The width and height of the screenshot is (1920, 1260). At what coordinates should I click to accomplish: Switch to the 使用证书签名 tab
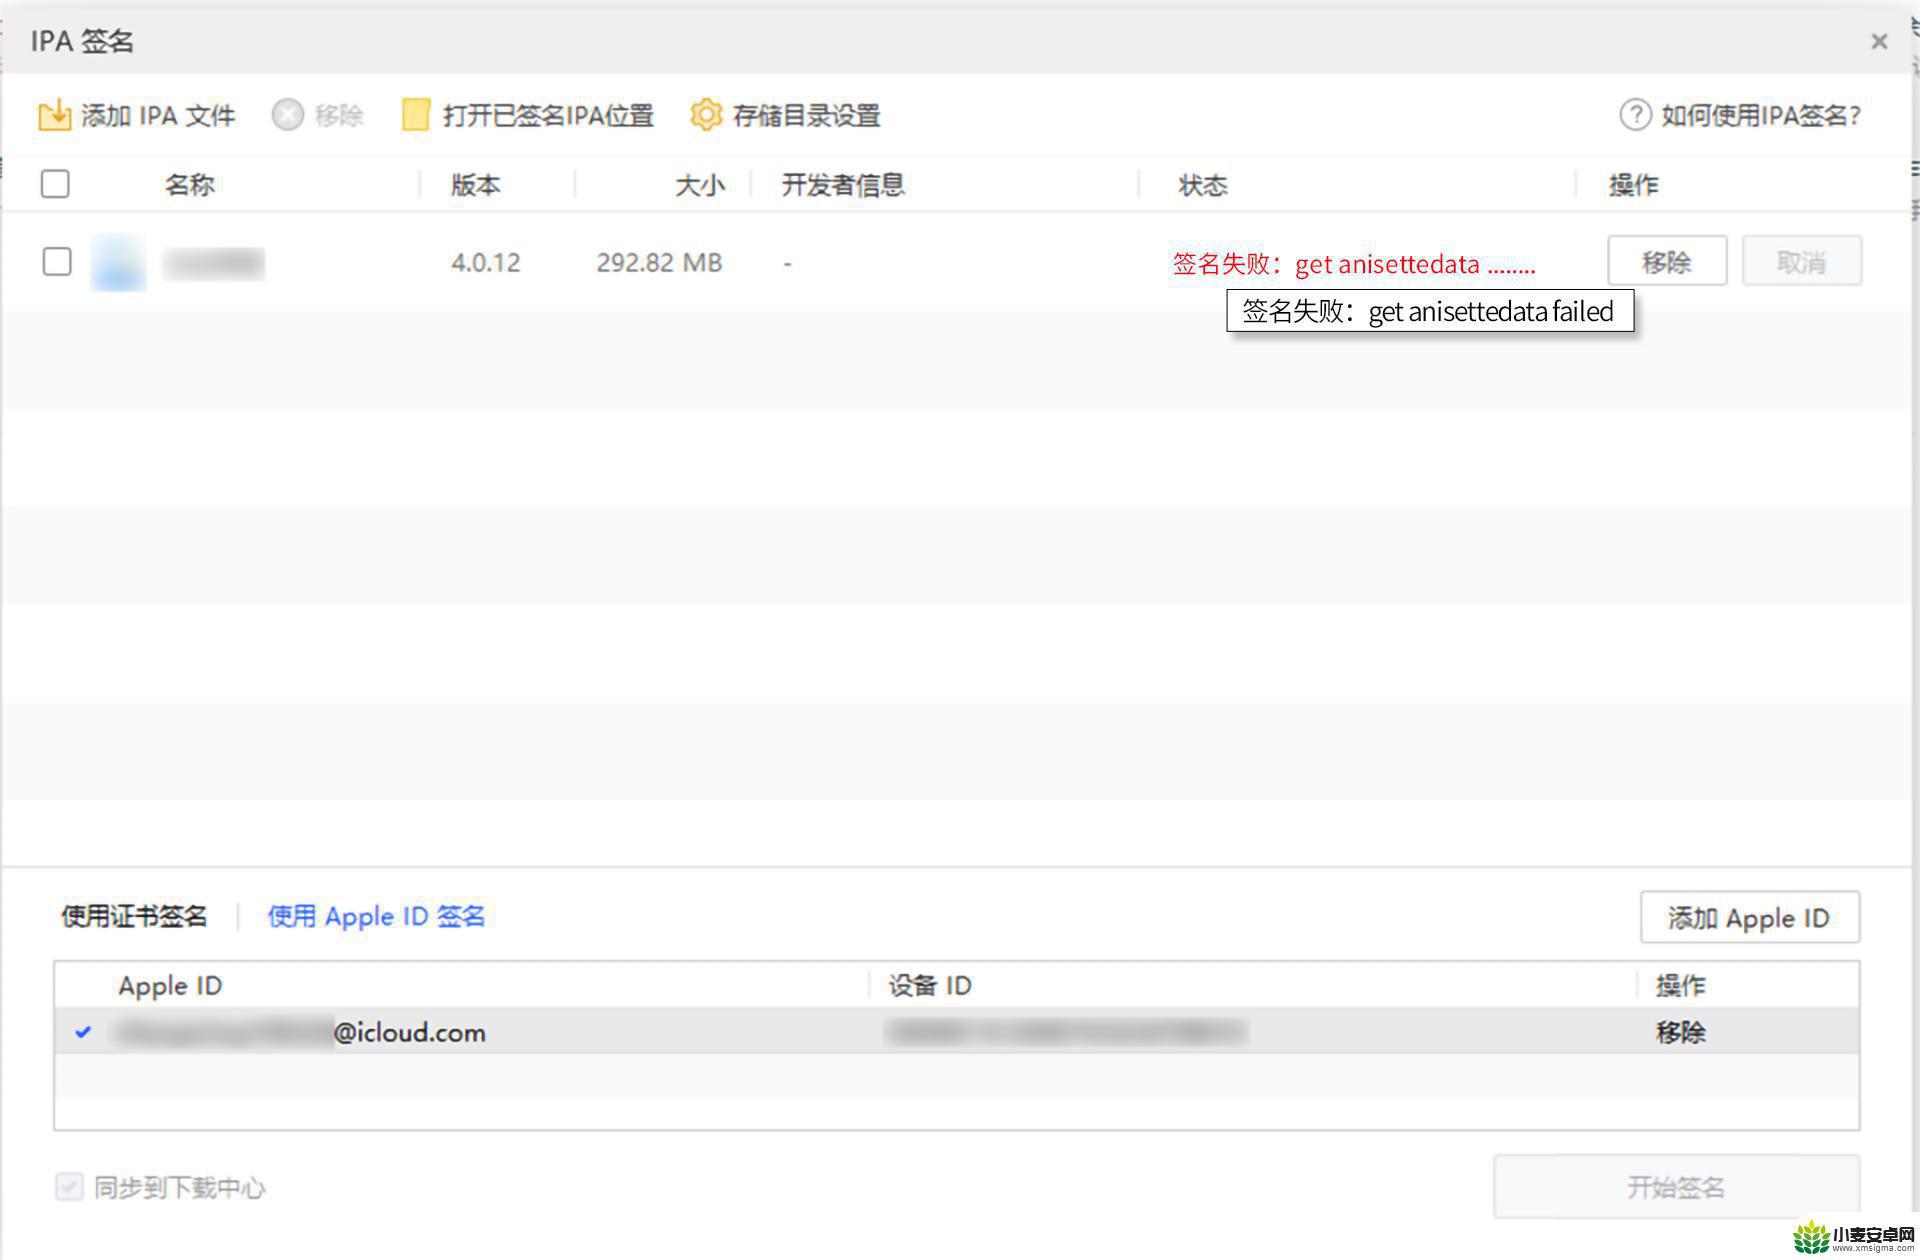[x=134, y=916]
